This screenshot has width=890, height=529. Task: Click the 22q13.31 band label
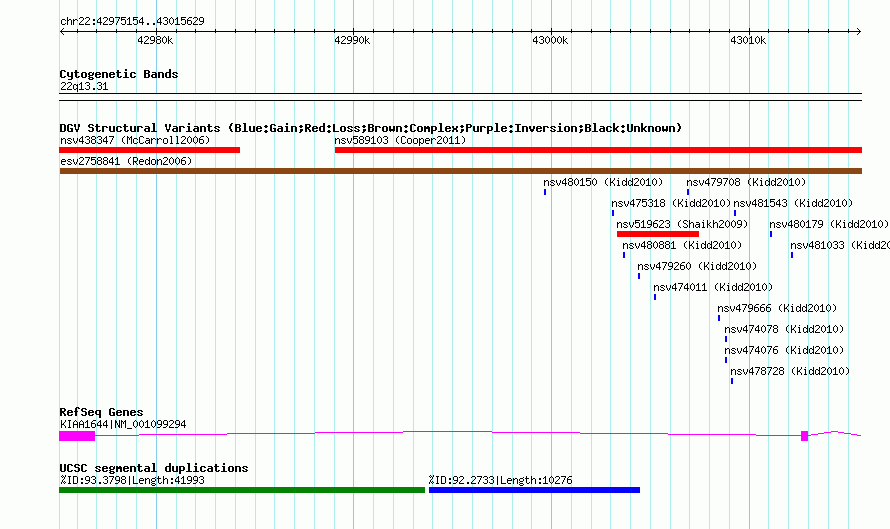coord(84,86)
